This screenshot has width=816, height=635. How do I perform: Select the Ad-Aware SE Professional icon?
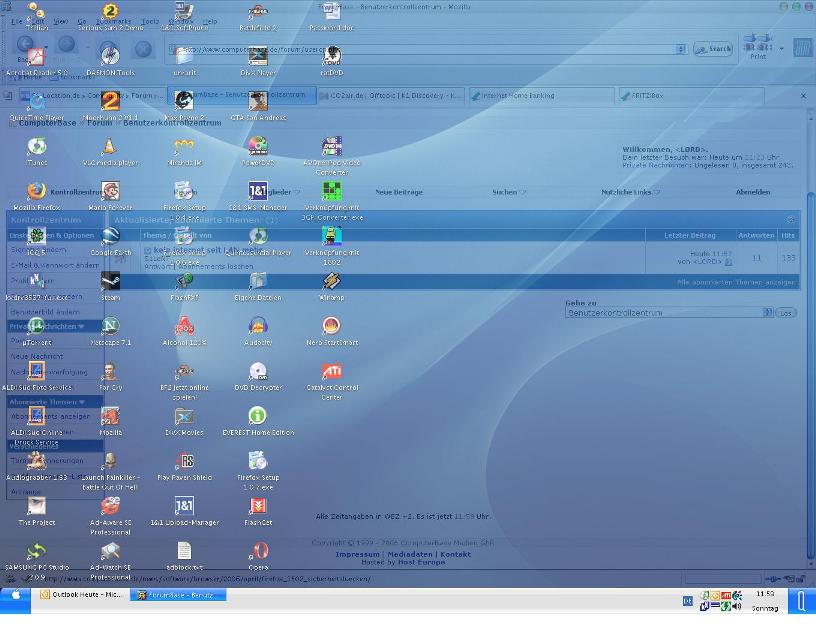pyautogui.click(x=110, y=516)
